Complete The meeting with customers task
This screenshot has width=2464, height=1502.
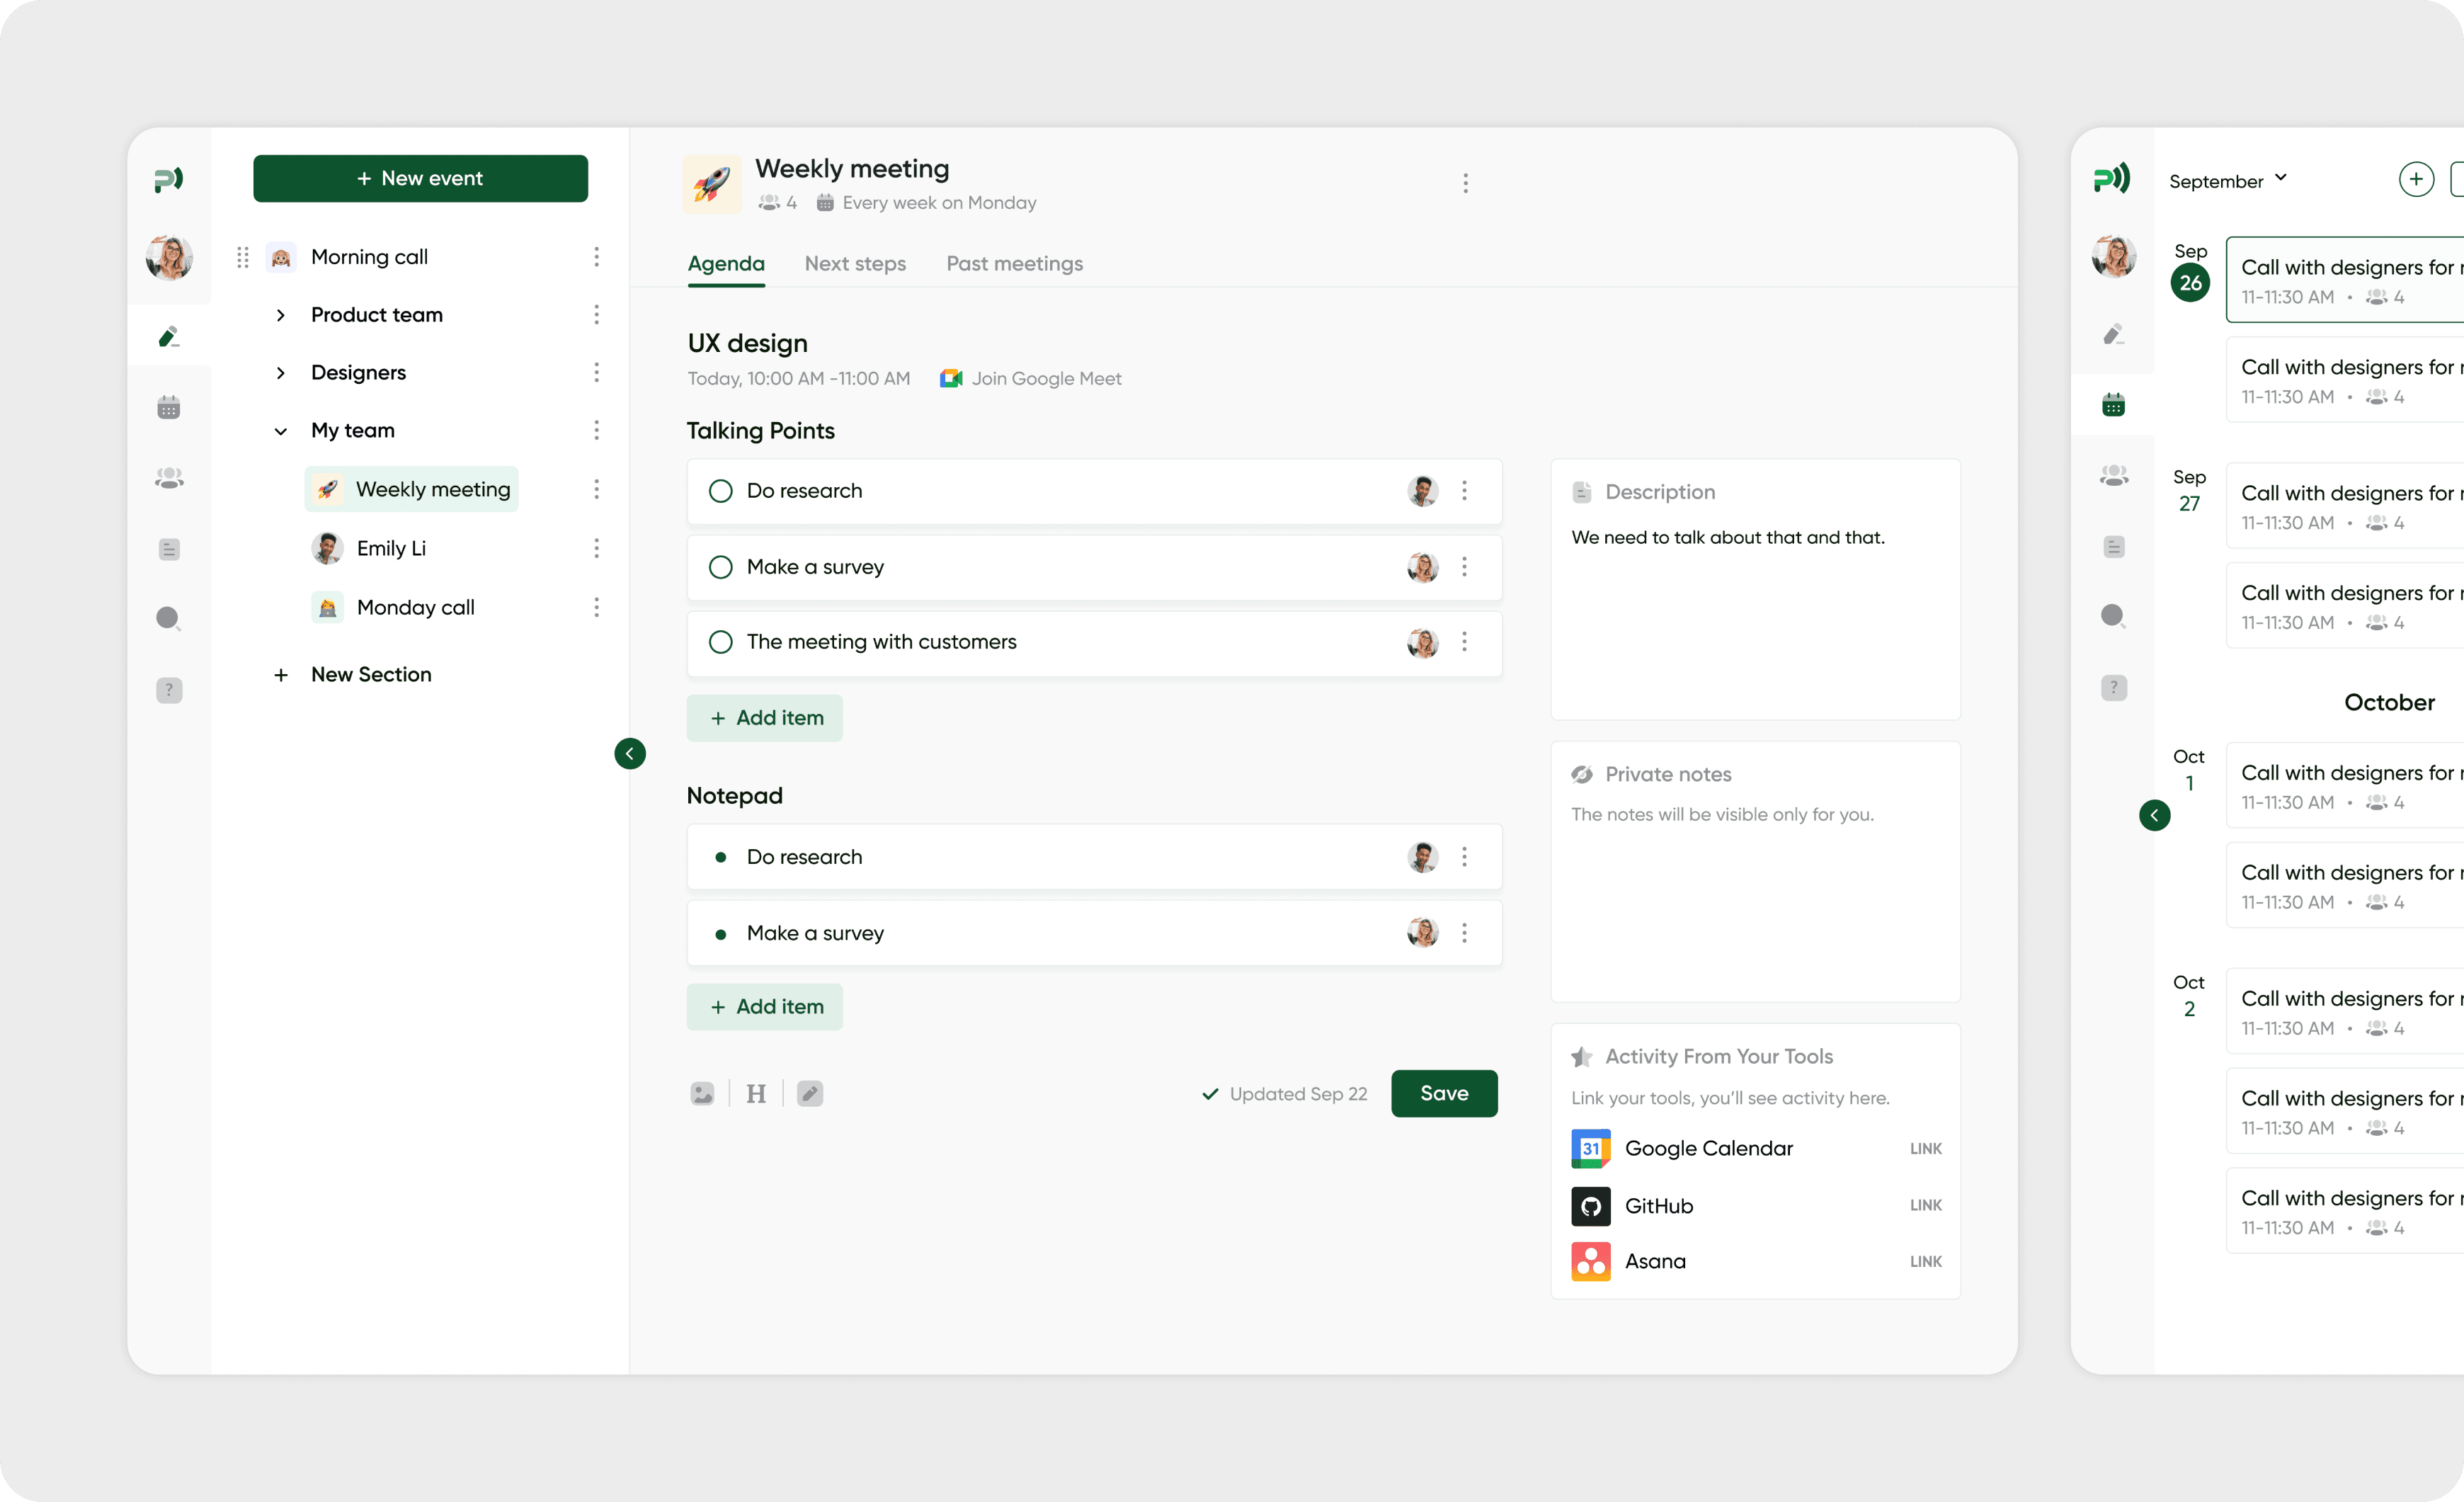(720, 642)
